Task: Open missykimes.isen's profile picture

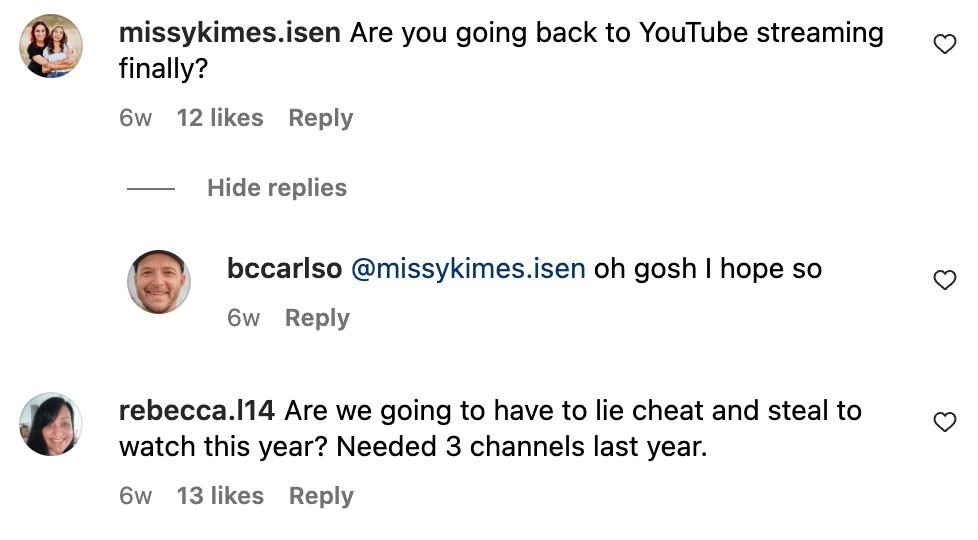Action: click(x=51, y=45)
